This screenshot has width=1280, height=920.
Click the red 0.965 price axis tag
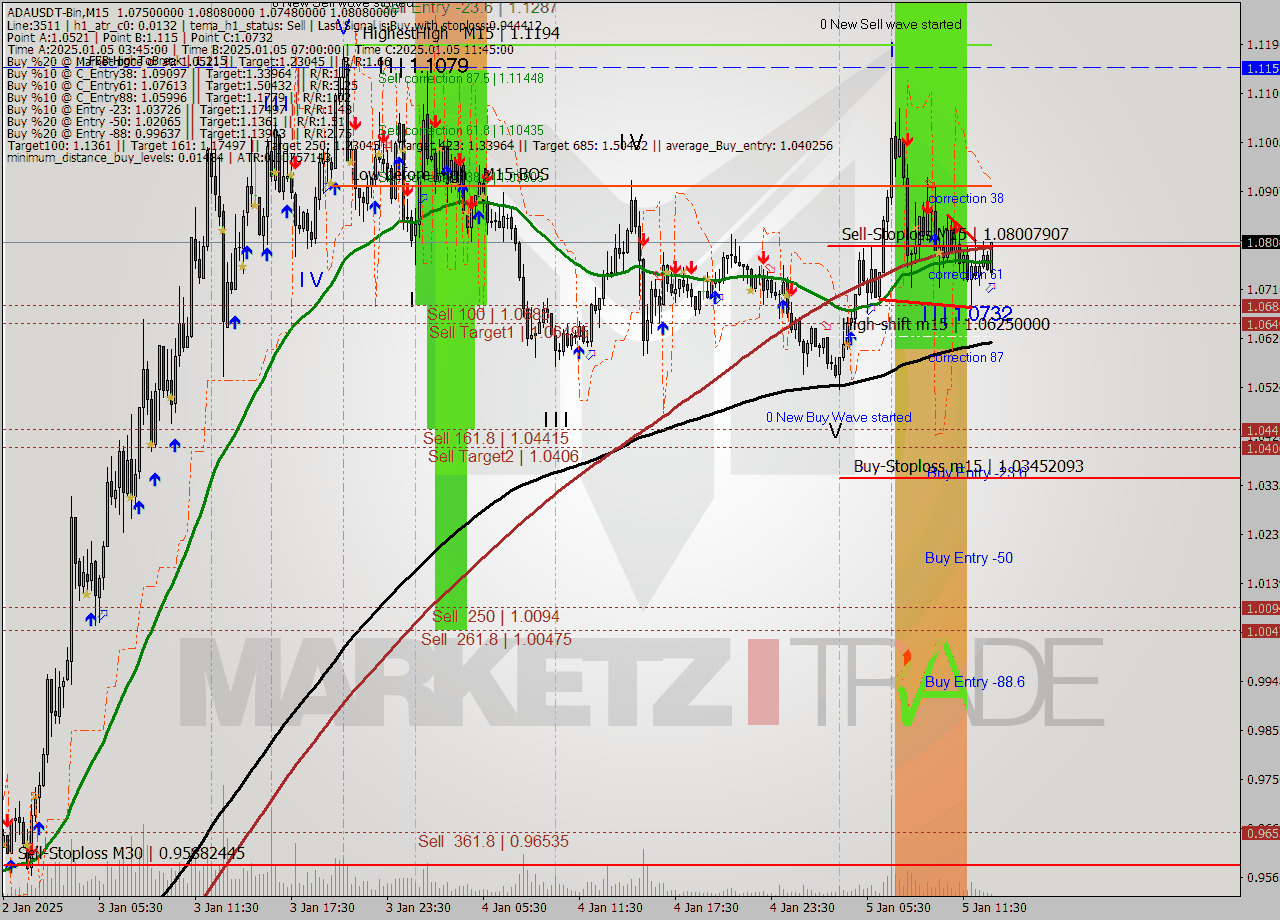point(1260,833)
